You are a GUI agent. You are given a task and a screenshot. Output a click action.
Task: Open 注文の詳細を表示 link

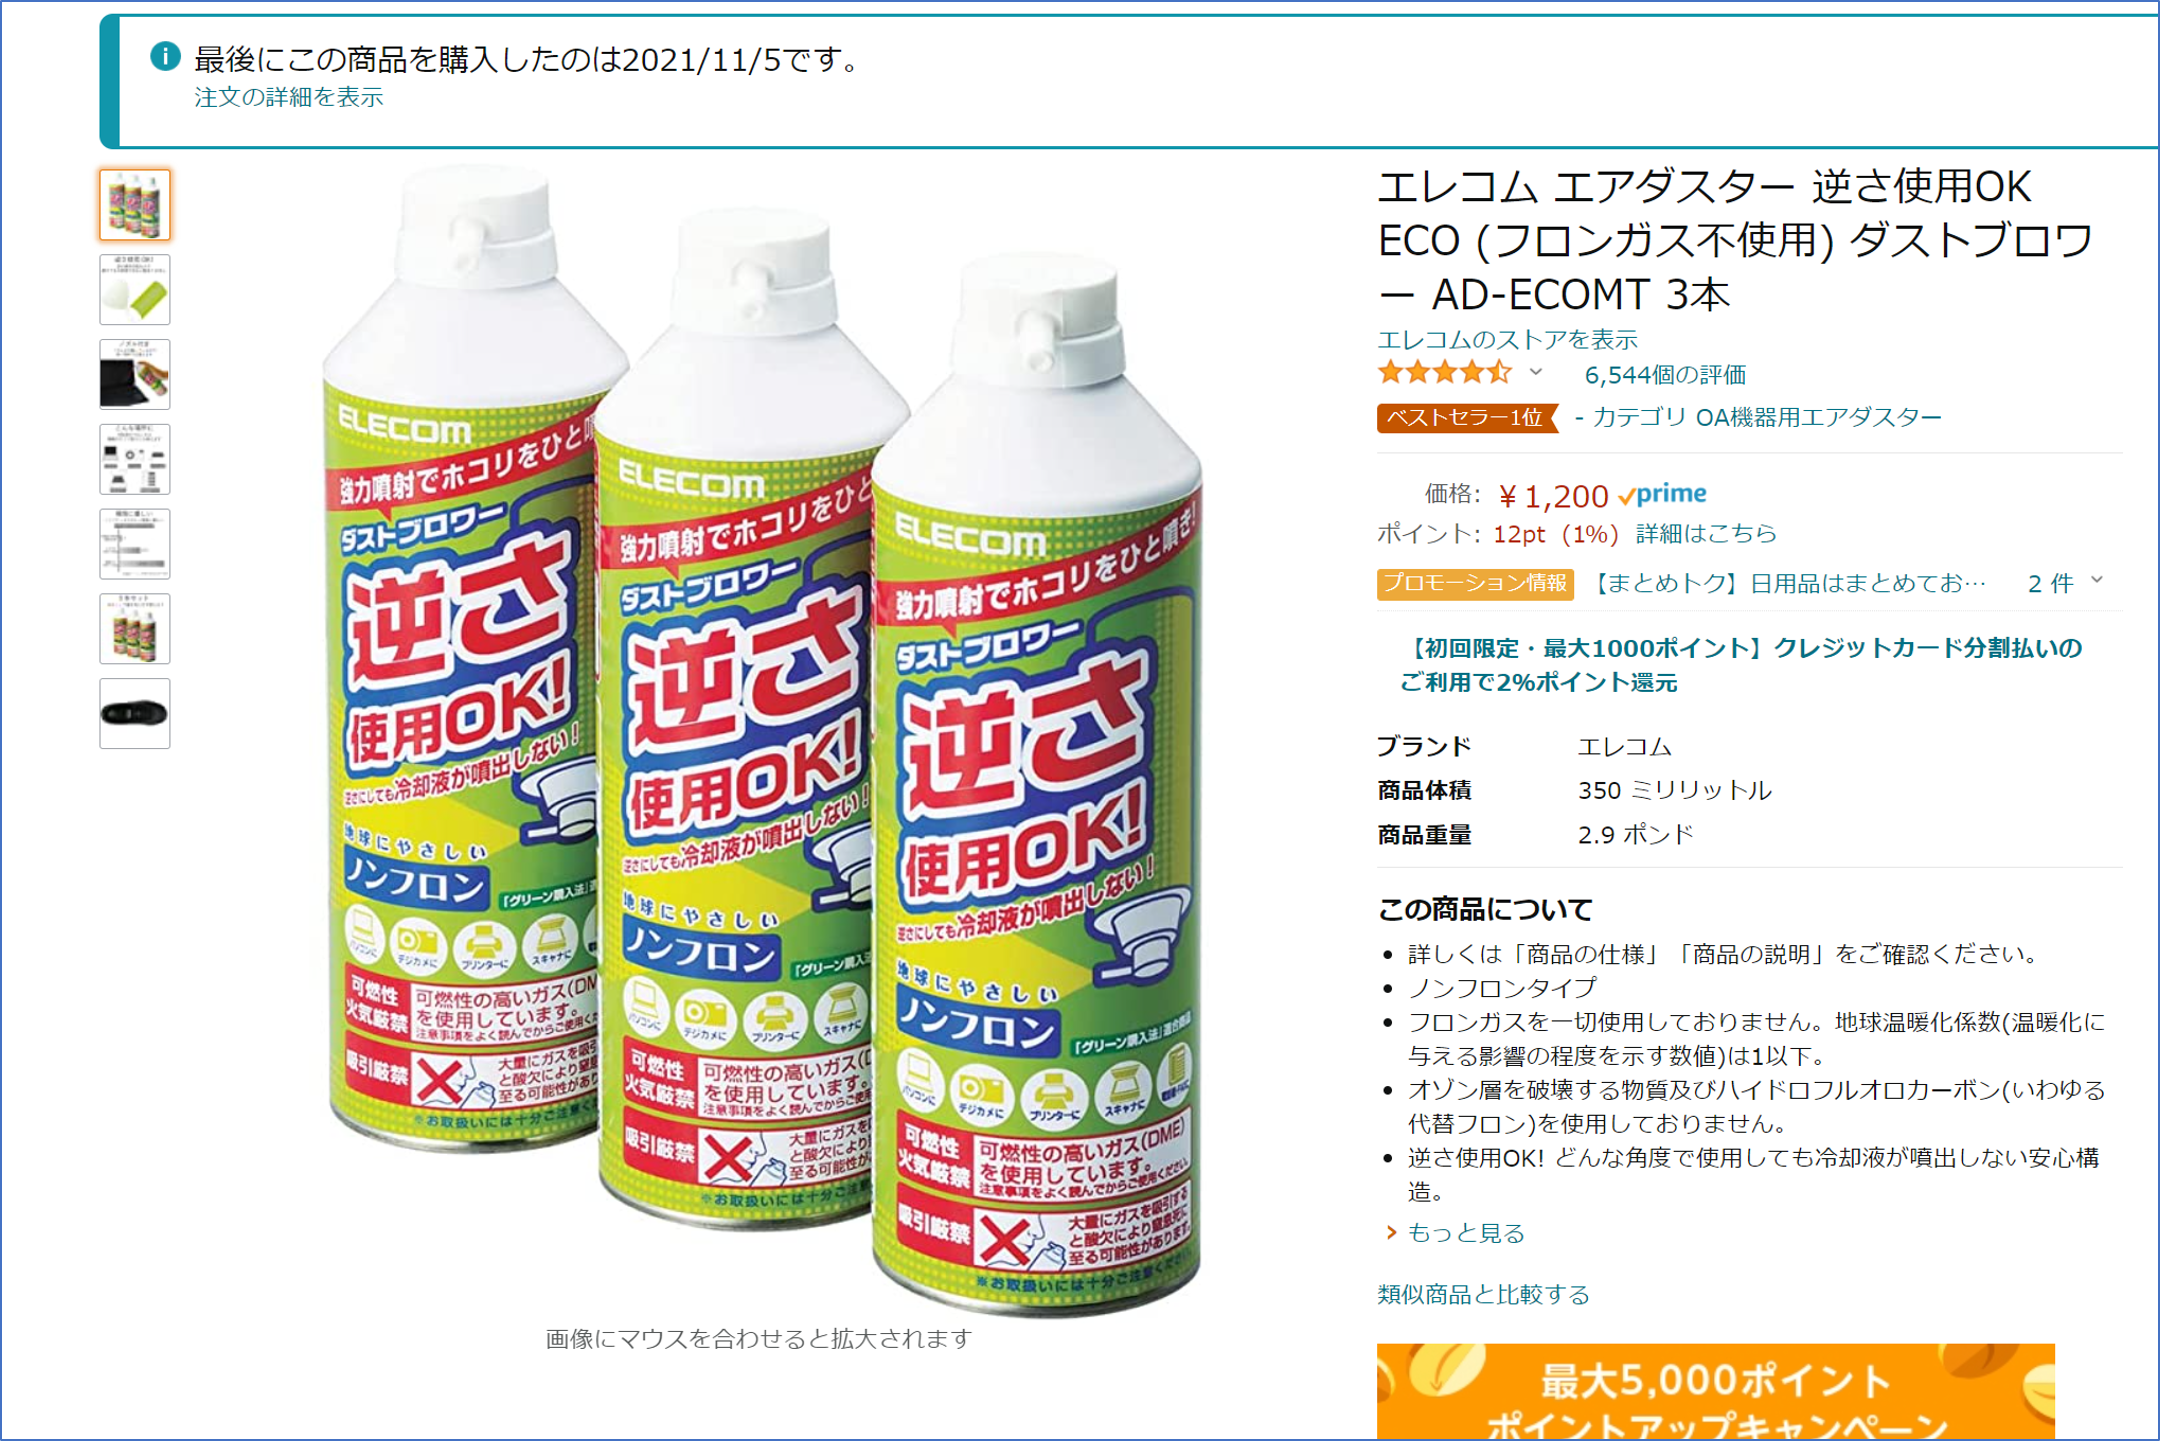tap(289, 97)
